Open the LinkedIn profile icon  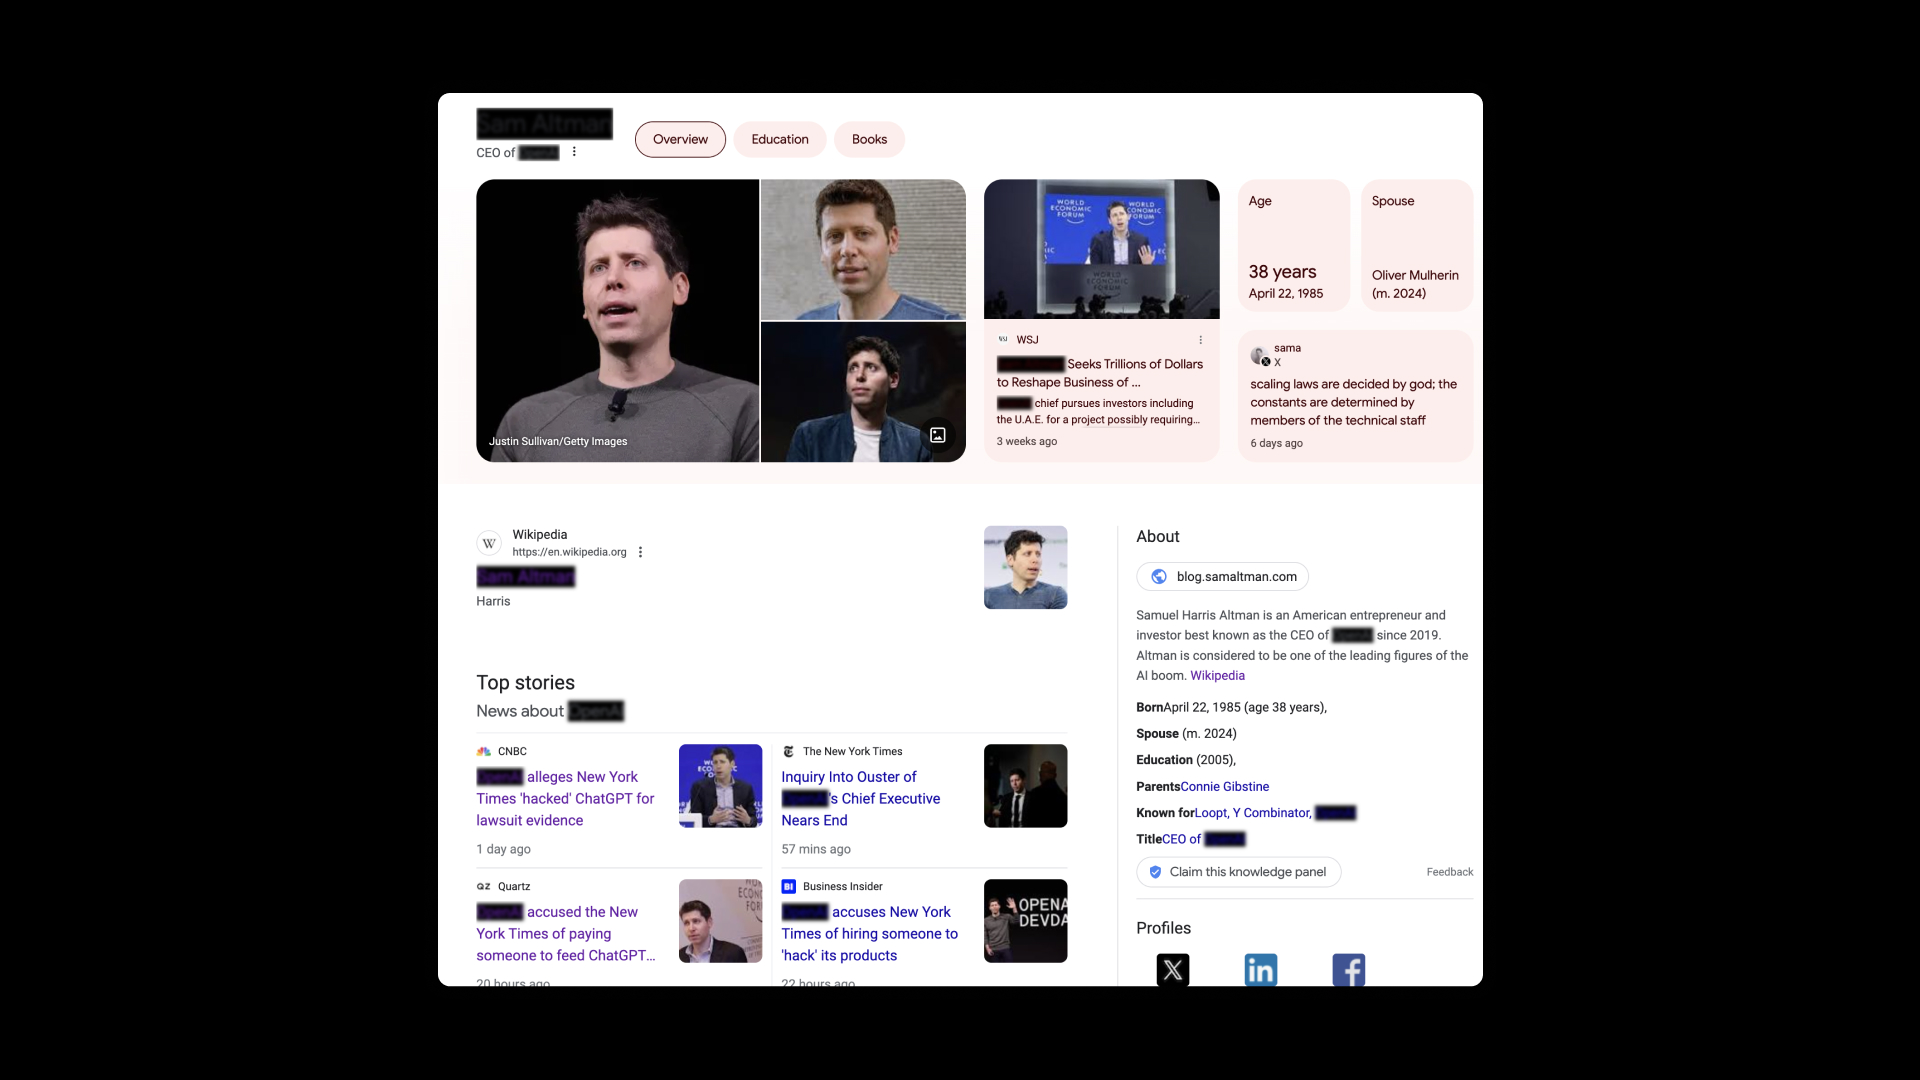1261,969
